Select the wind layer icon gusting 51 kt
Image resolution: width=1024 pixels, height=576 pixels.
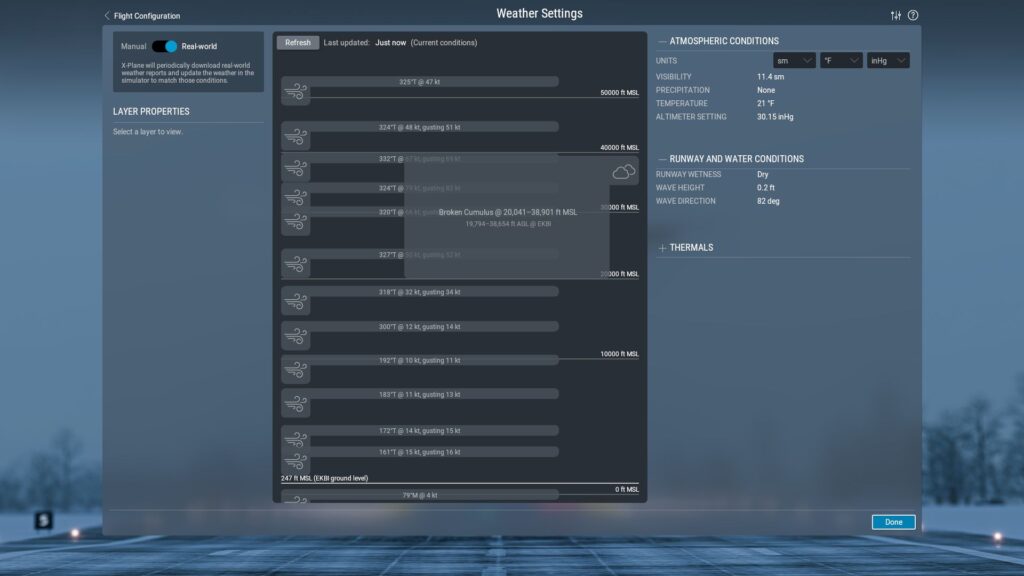click(x=295, y=139)
